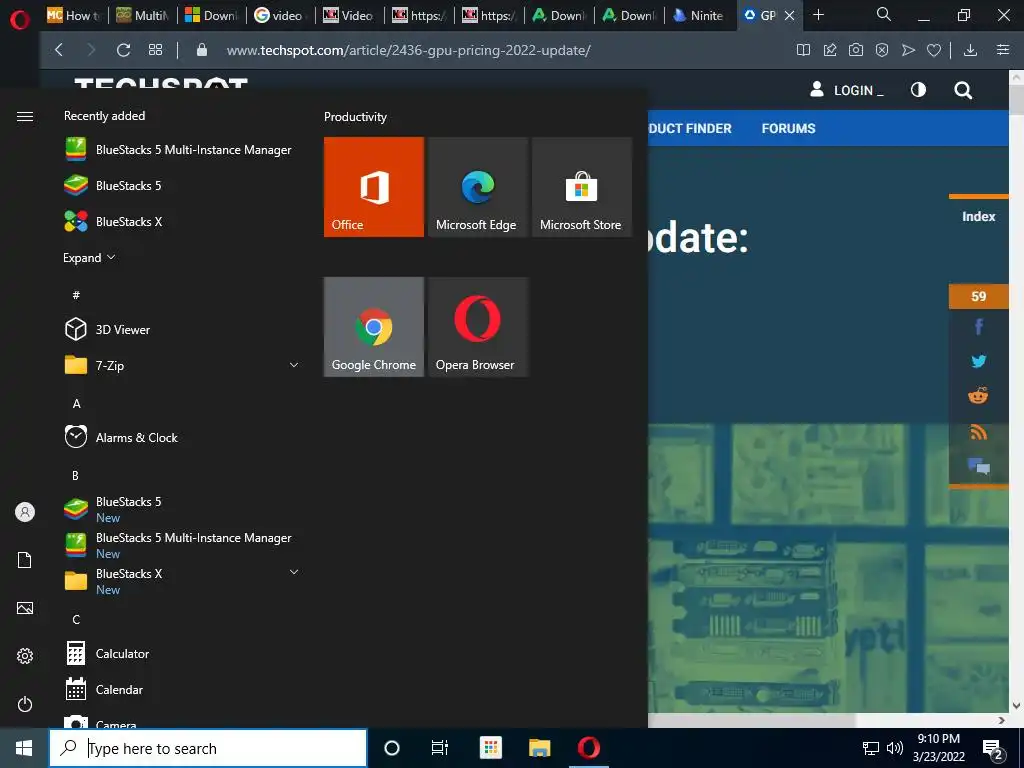Expand the Recently added list
The width and height of the screenshot is (1024, 768).
pyautogui.click(x=89, y=258)
